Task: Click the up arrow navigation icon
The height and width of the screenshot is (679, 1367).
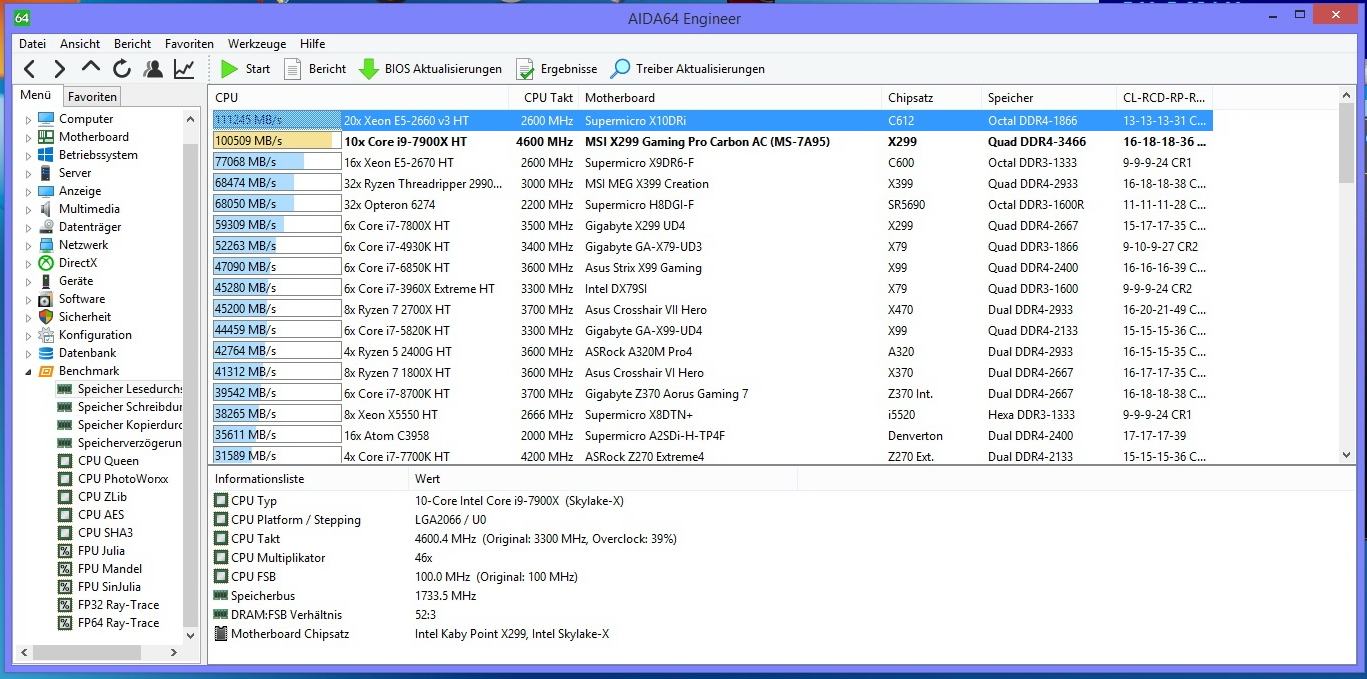Action: 91,68
